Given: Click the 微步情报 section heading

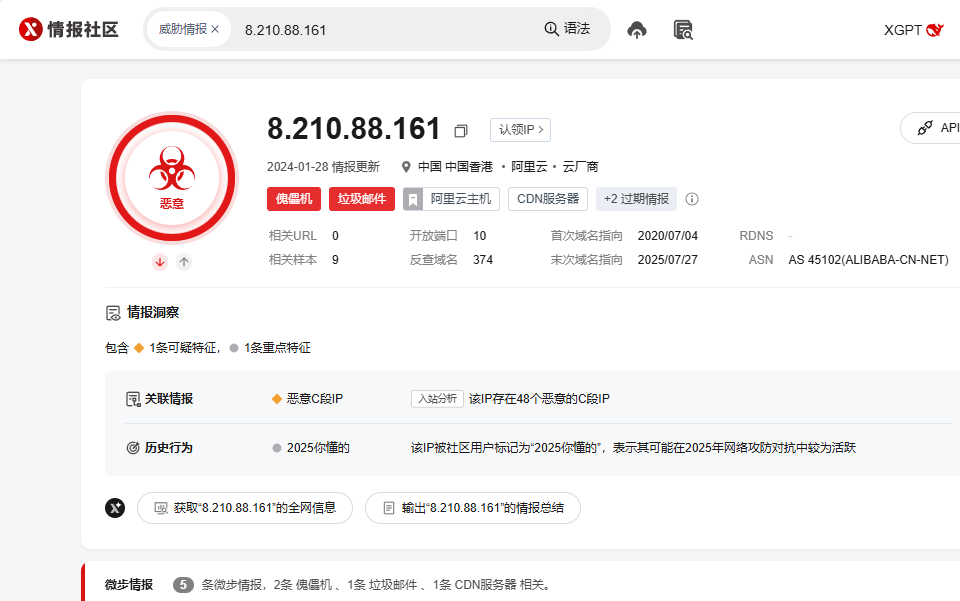Looking at the screenshot, I should tap(129, 585).
